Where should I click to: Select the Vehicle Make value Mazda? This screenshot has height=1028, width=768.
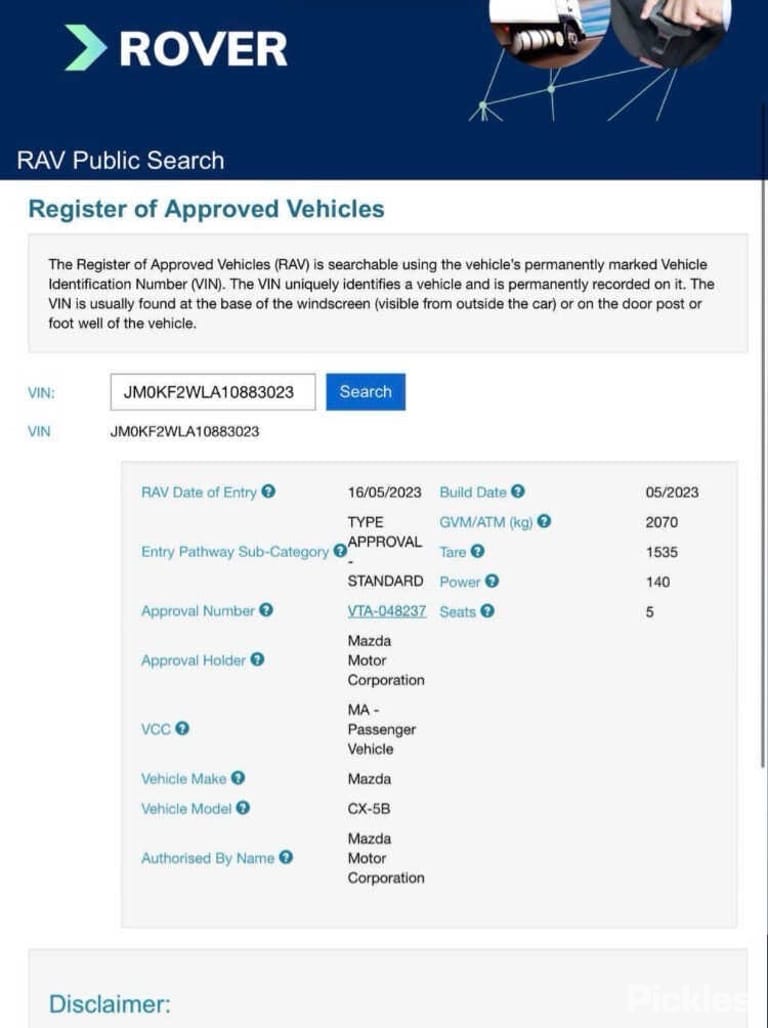click(x=369, y=779)
